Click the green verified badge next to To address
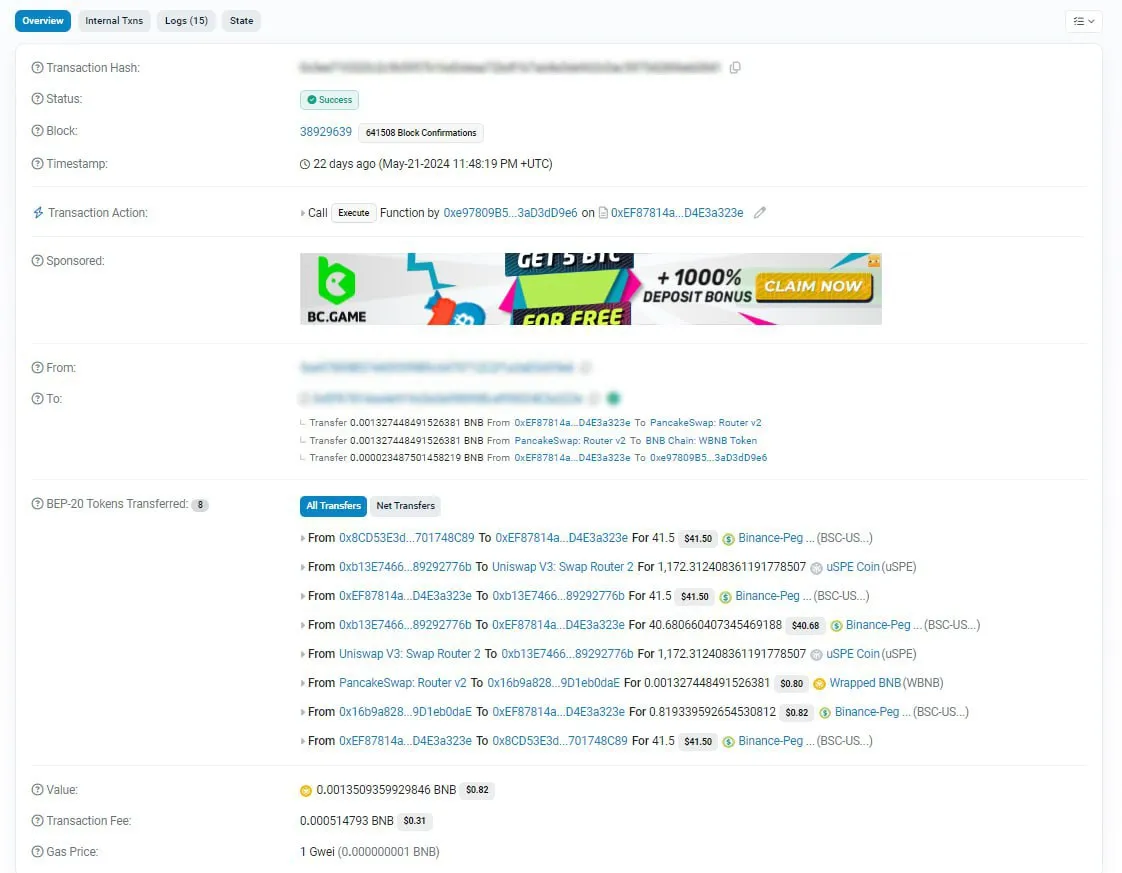The image size is (1122, 873). coord(613,398)
